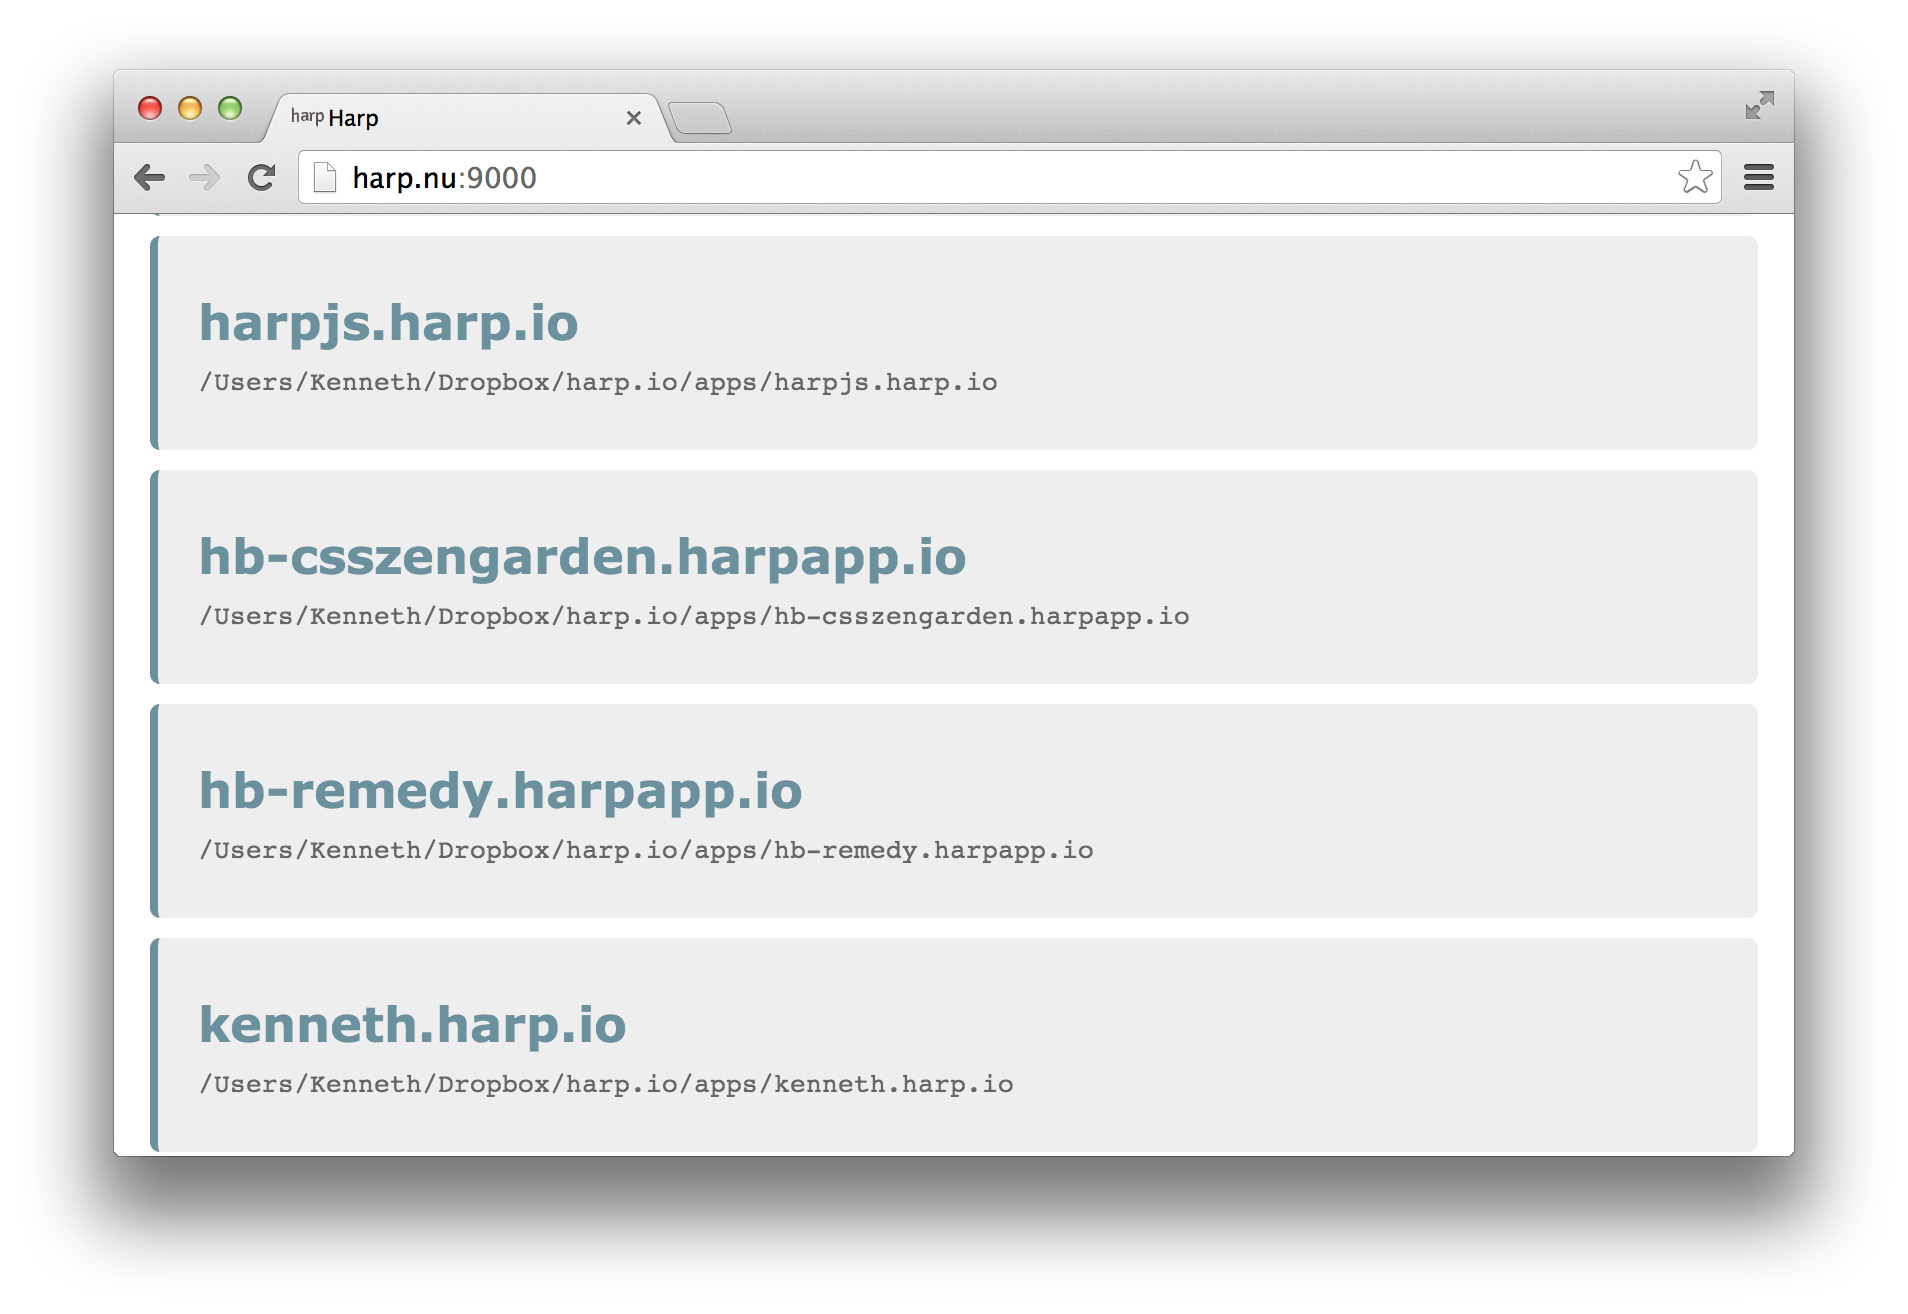Image resolution: width=1908 pixels, height=1314 pixels.
Task: Open the Chrome hamburger menu
Action: tap(1758, 177)
